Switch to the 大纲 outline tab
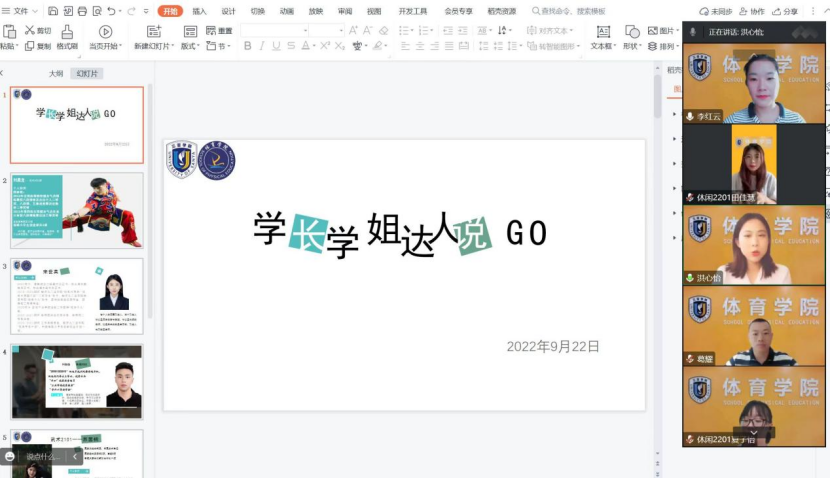The height and width of the screenshot is (479, 830). [57, 74]
